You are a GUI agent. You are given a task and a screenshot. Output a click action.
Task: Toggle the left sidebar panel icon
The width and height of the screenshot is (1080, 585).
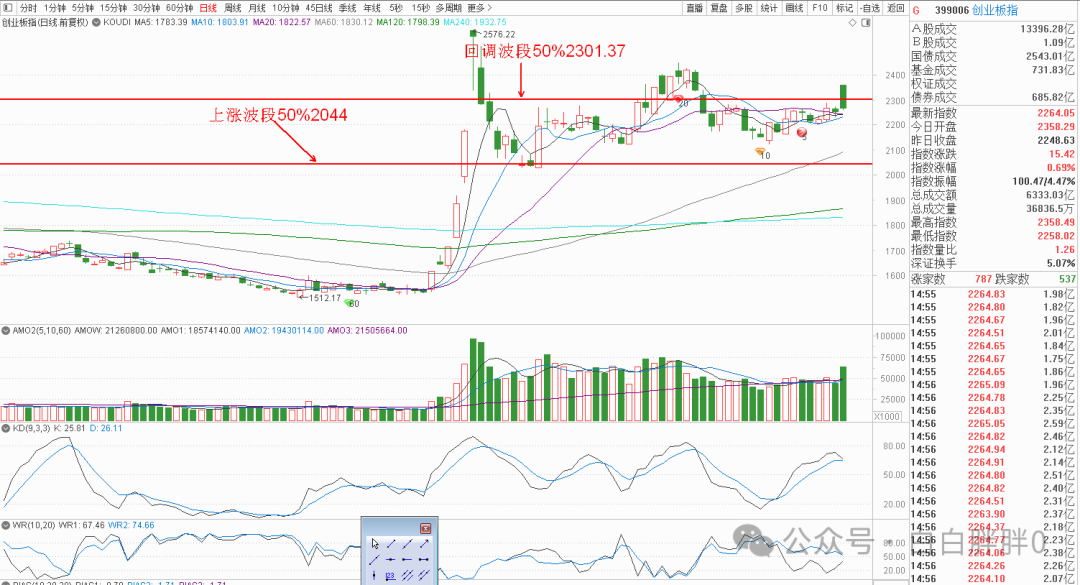8,8
